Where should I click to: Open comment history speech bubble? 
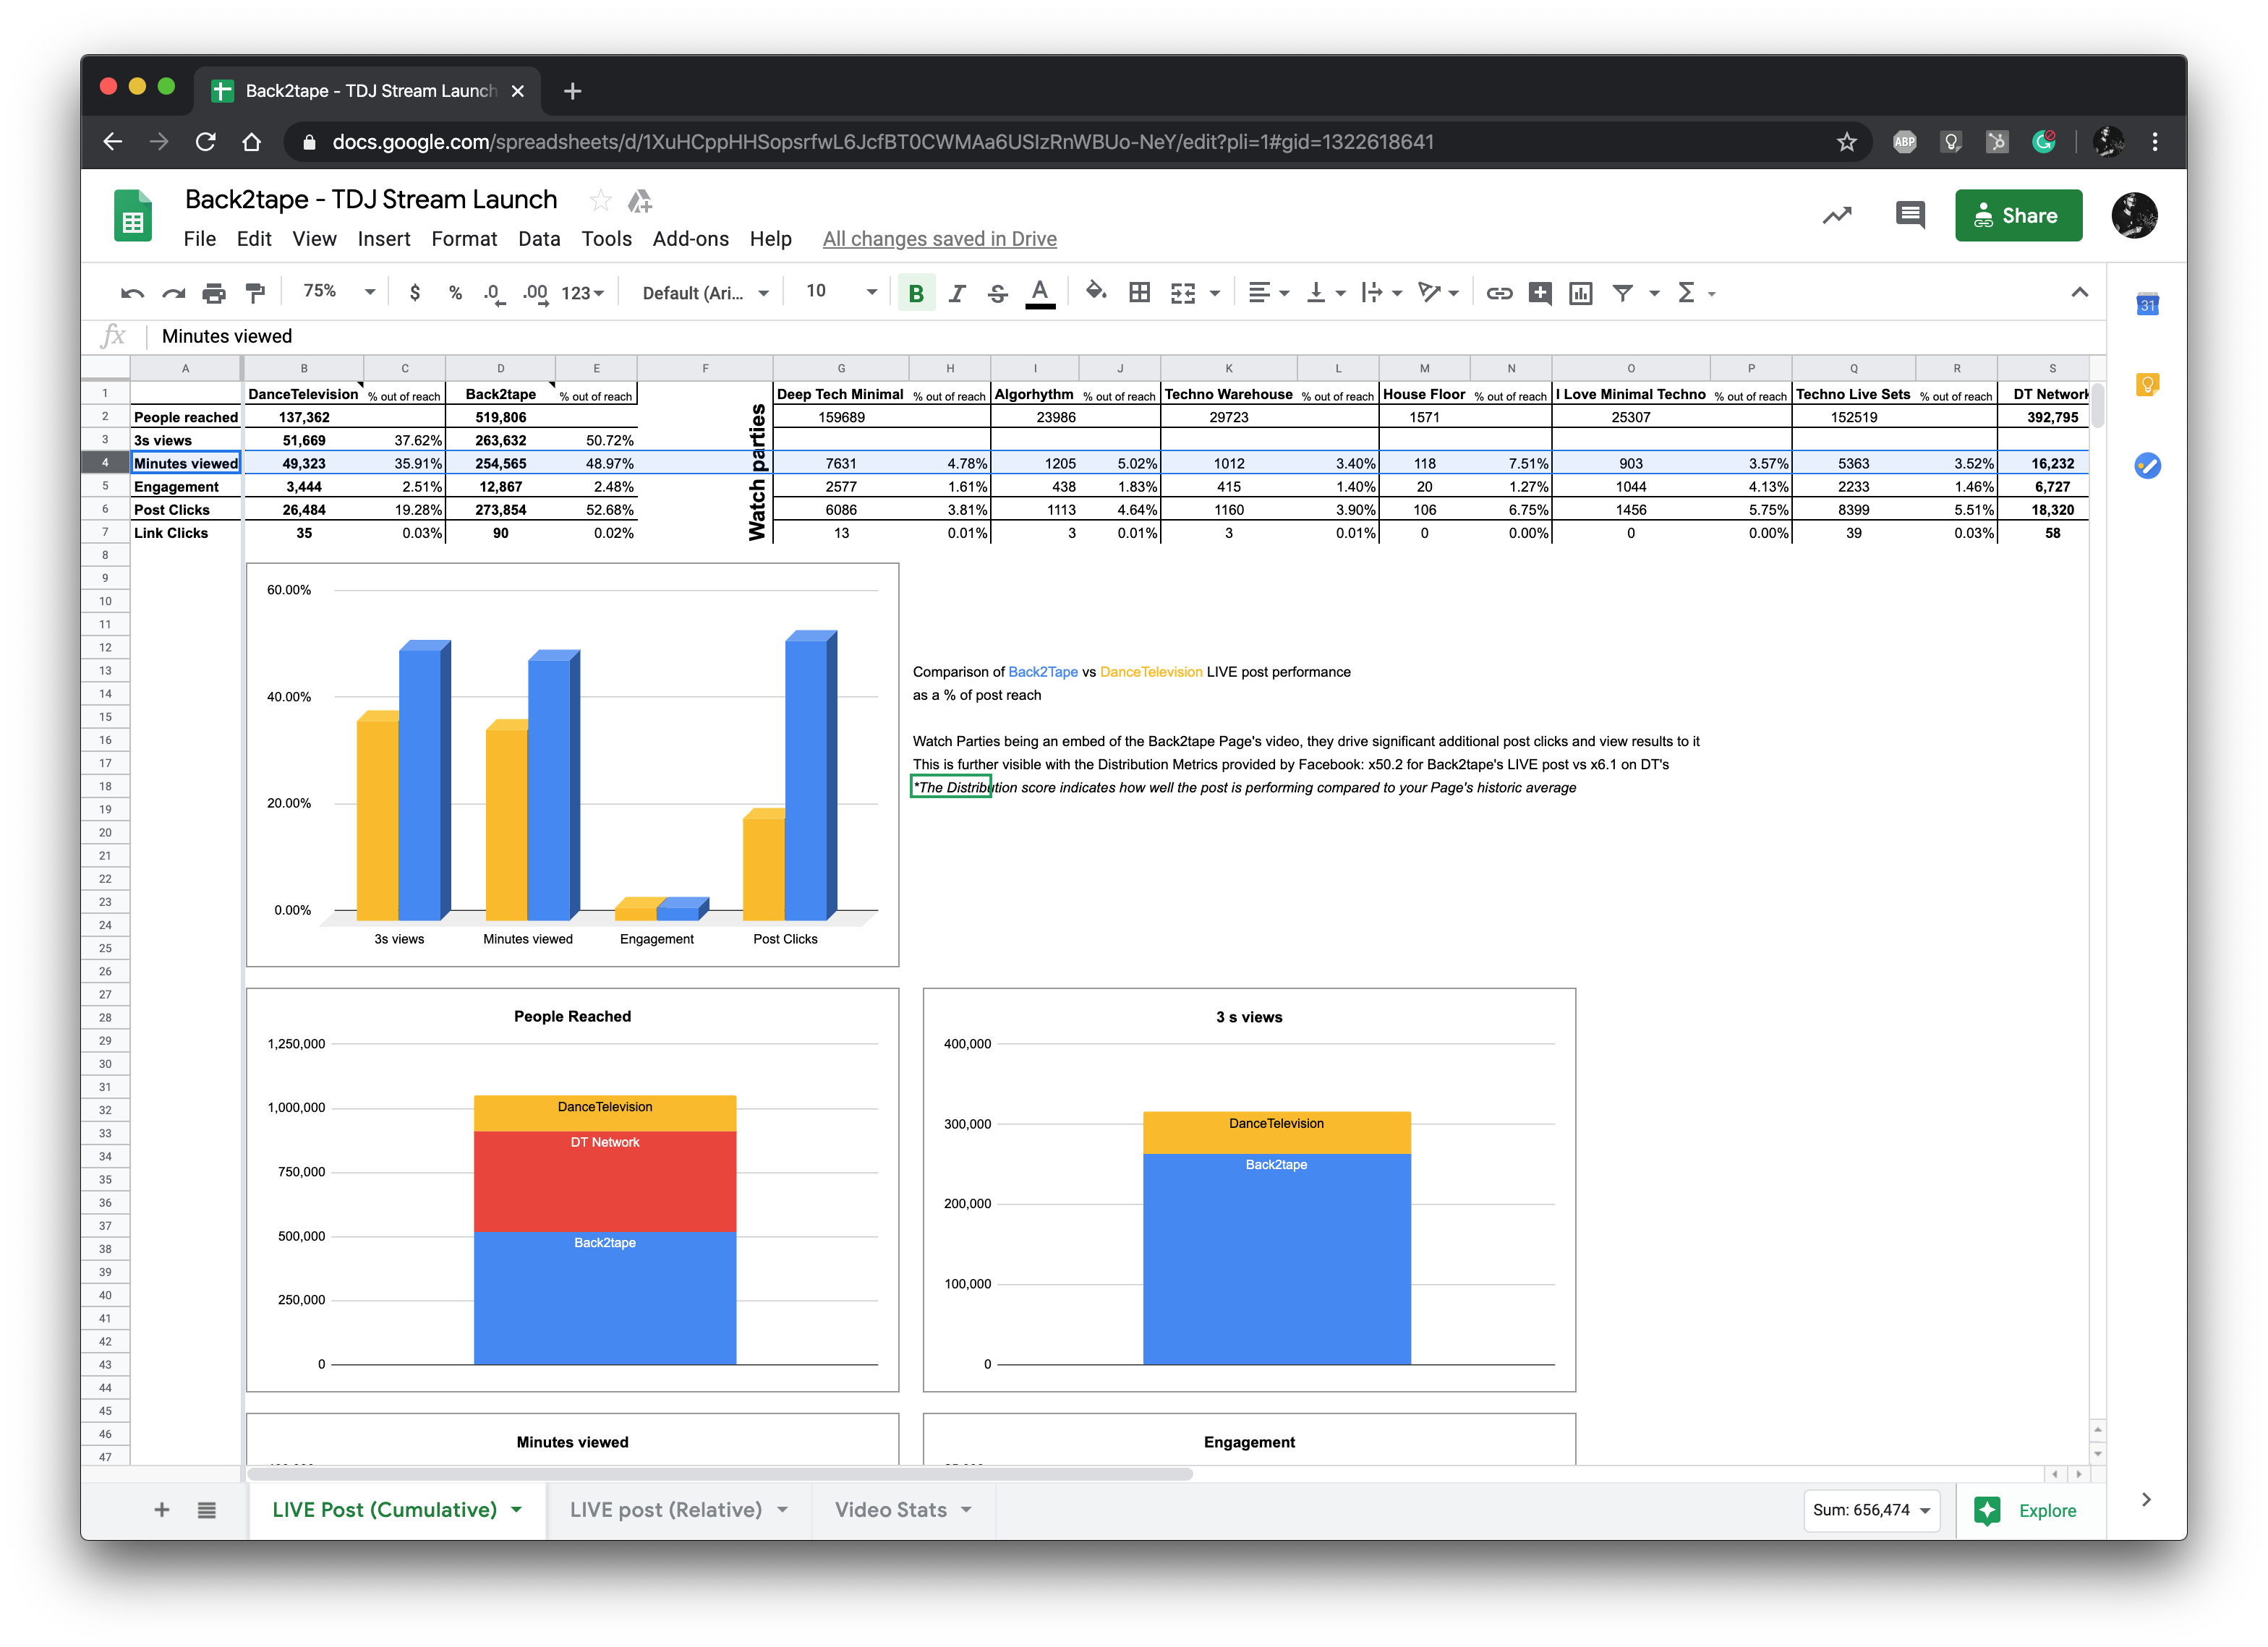(x=1909, y=215)
